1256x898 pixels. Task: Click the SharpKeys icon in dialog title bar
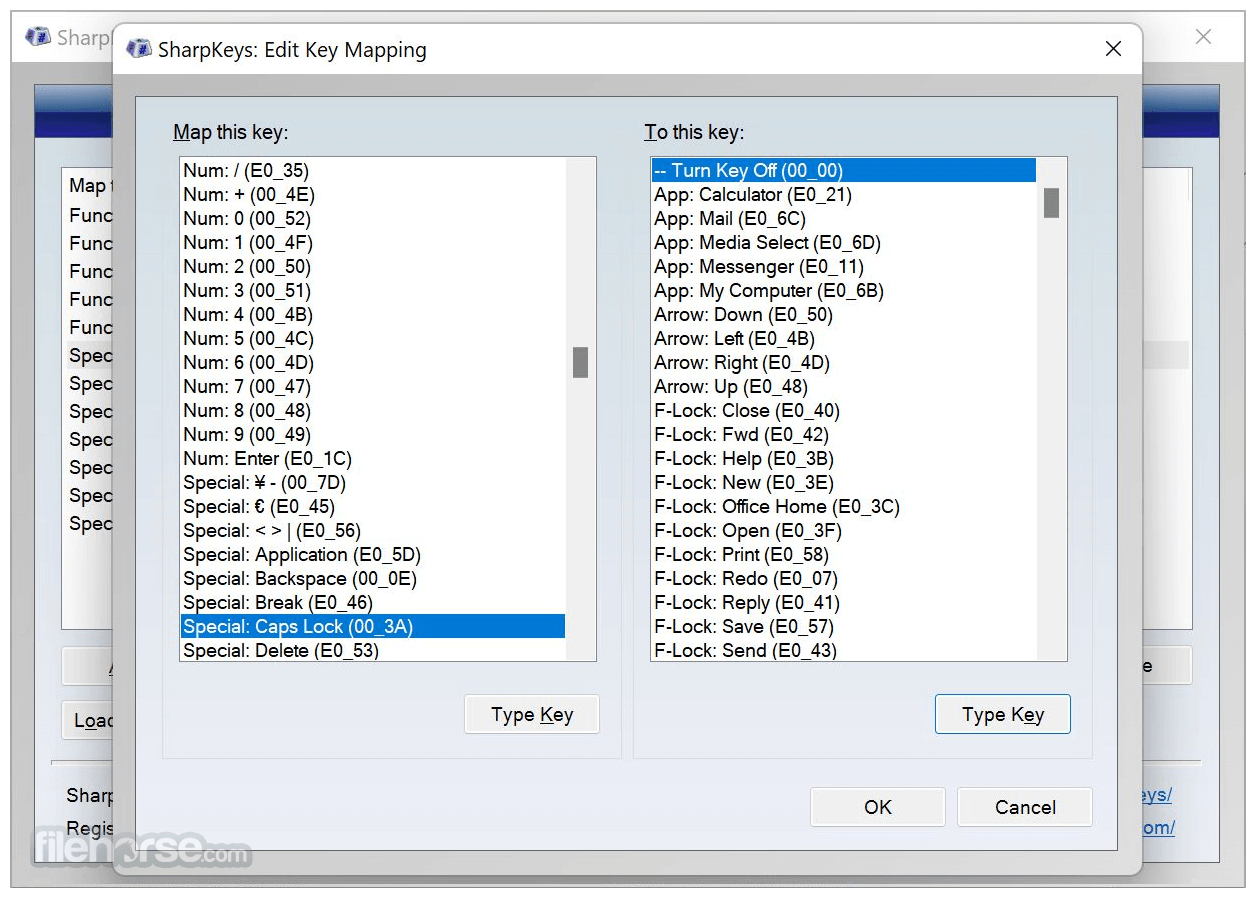[x=139, y=50]
